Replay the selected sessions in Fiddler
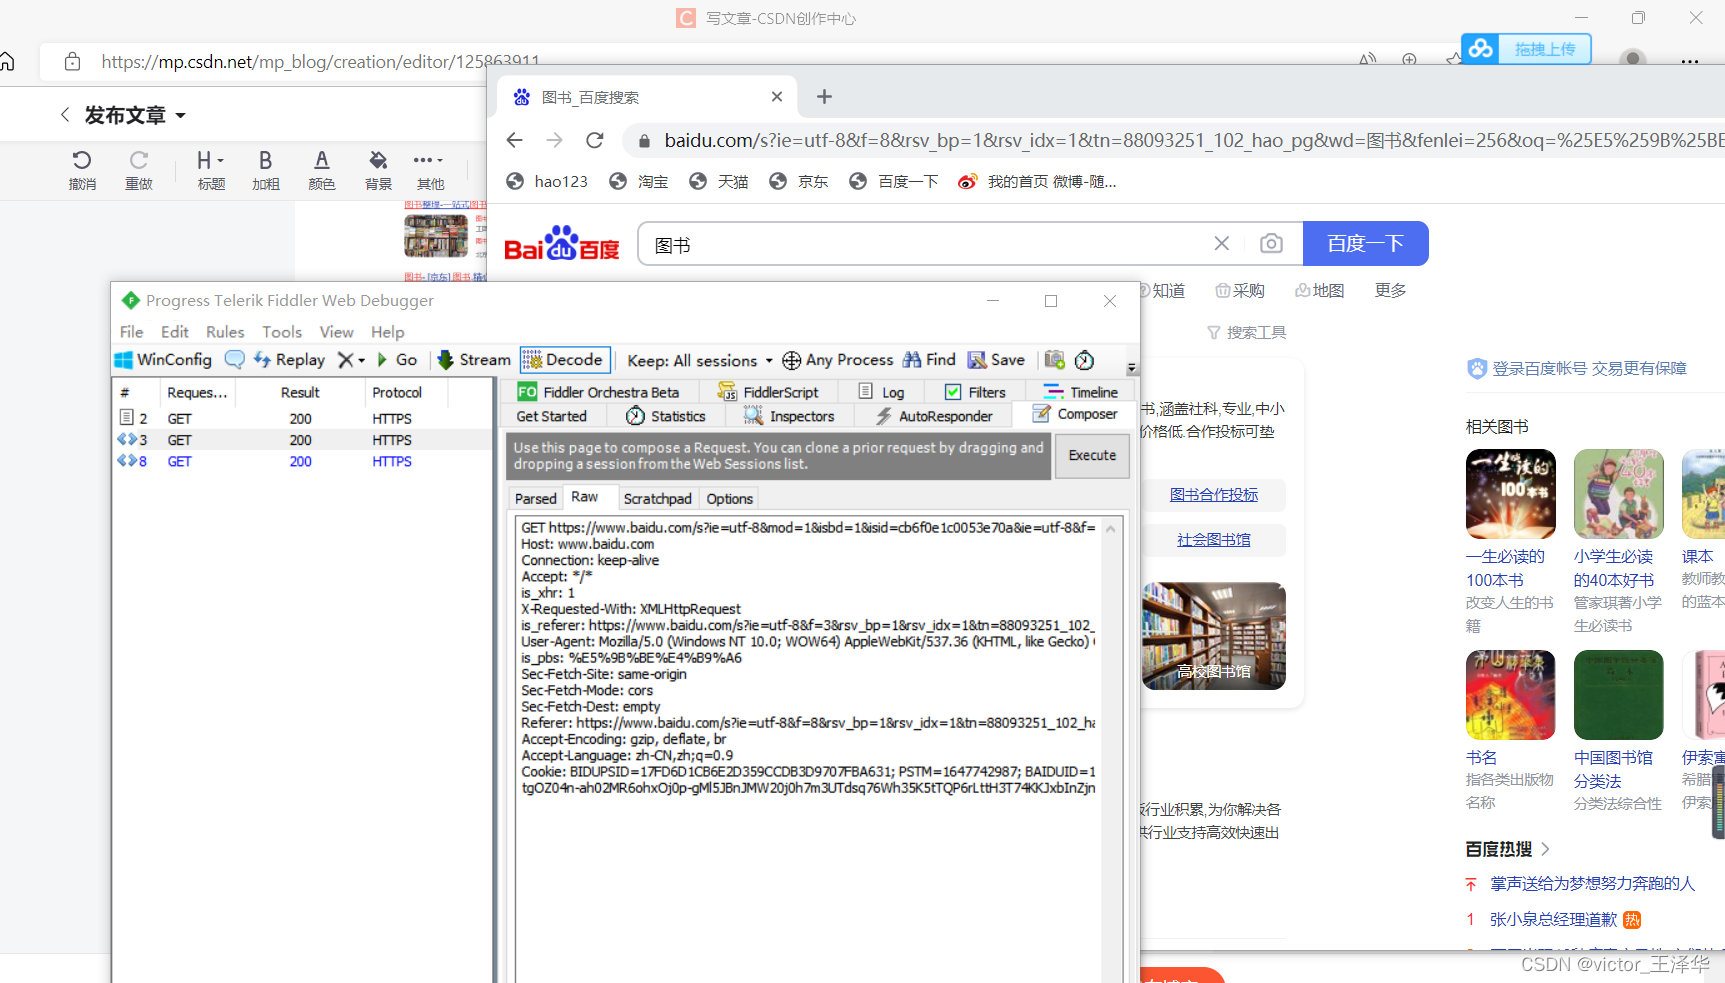The image size is (1725, 983). [x=289, y=360]
